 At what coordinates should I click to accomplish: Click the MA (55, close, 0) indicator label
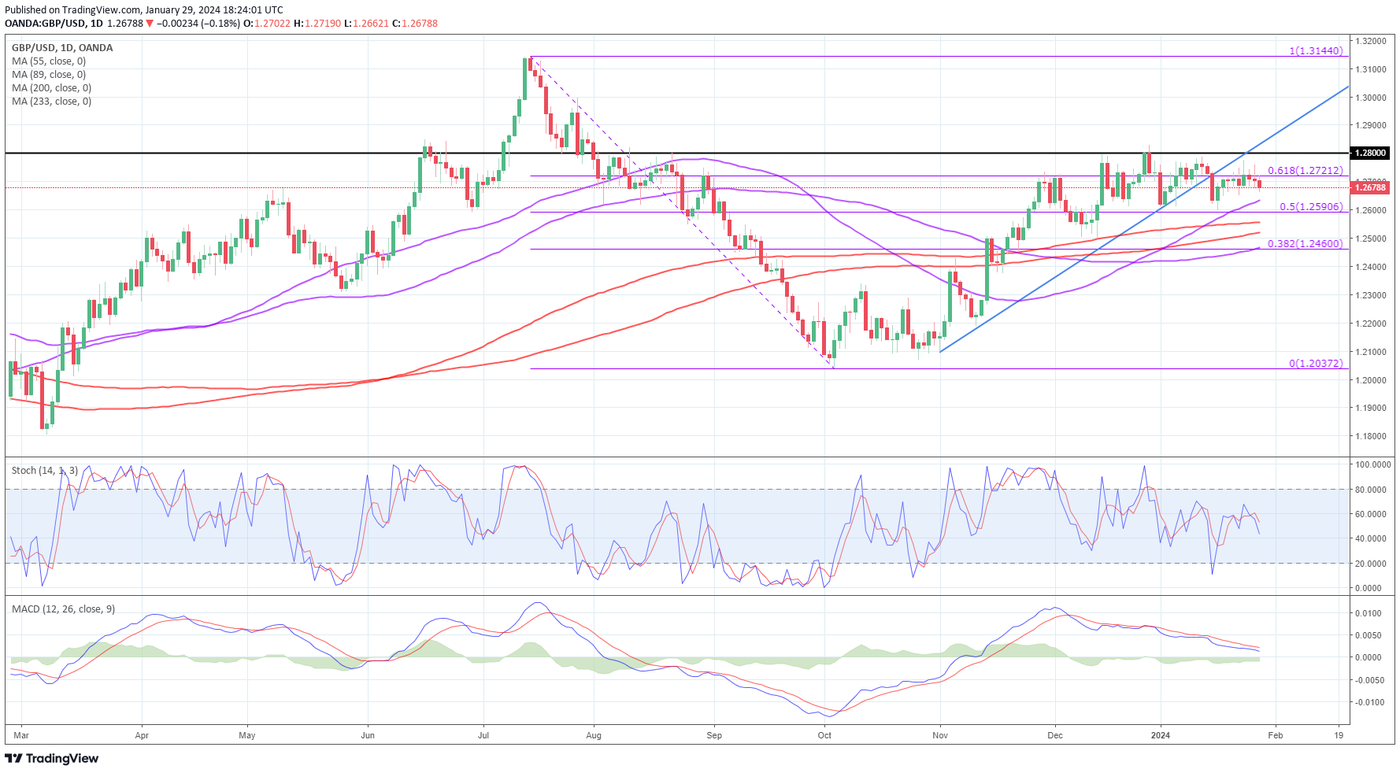tap(49, 61)
